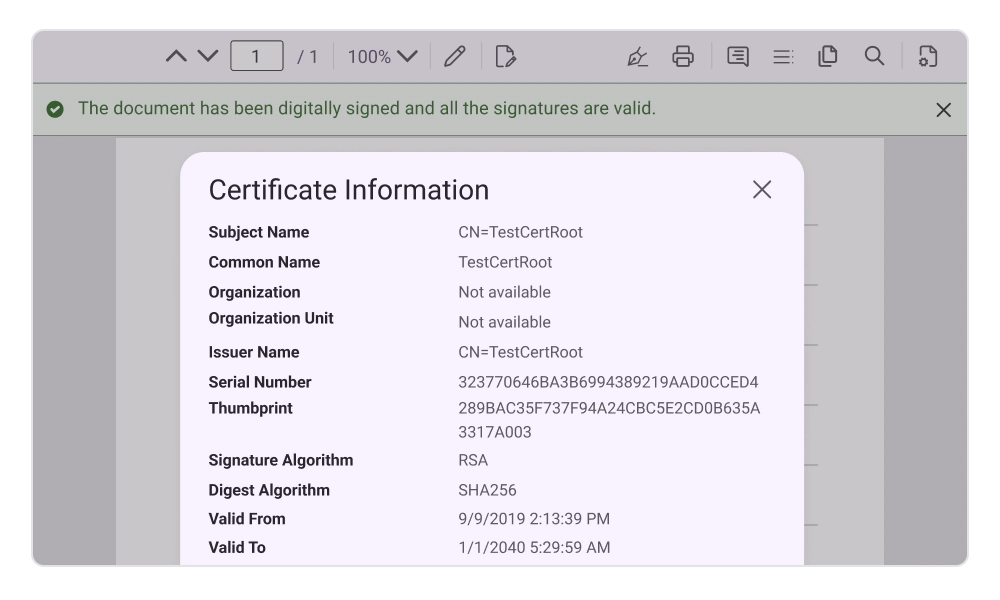Go to previous page arrow

[176, 57]
